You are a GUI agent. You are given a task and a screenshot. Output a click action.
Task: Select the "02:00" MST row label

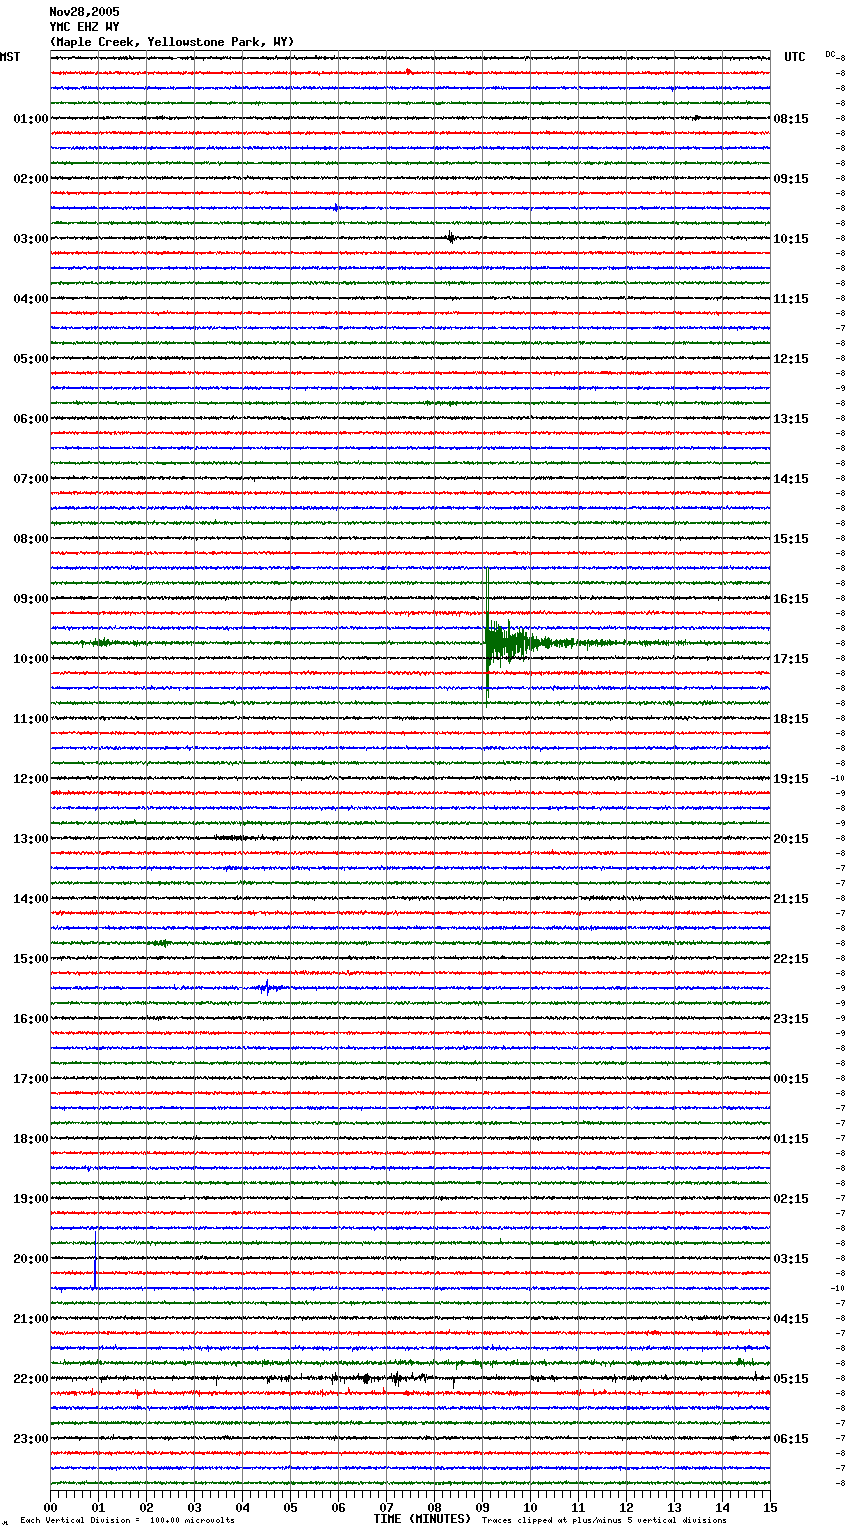click(x=31, y=179)
